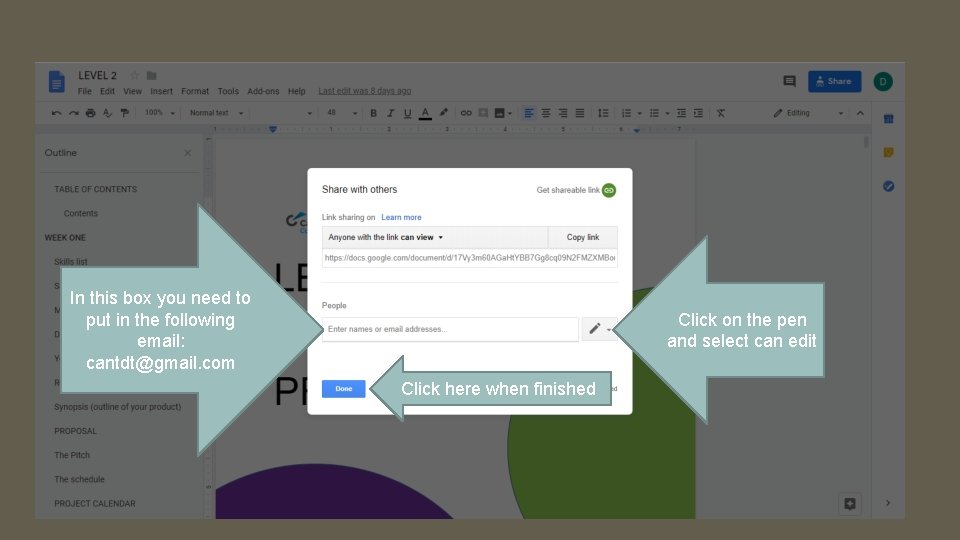
Task: Open the text color picker
Action: click(x=425, y=113)
